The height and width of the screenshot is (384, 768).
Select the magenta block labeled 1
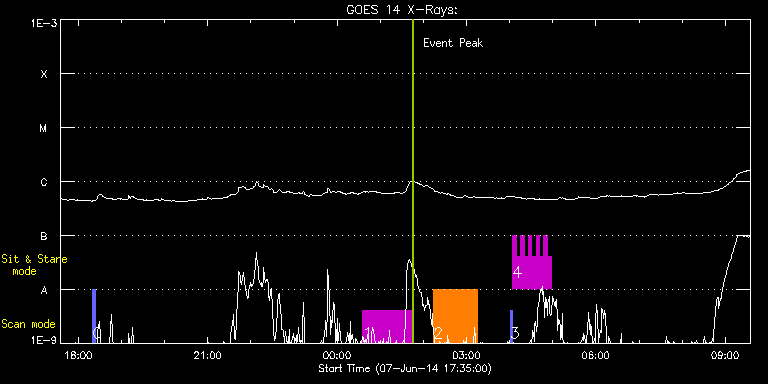point(387,326)
